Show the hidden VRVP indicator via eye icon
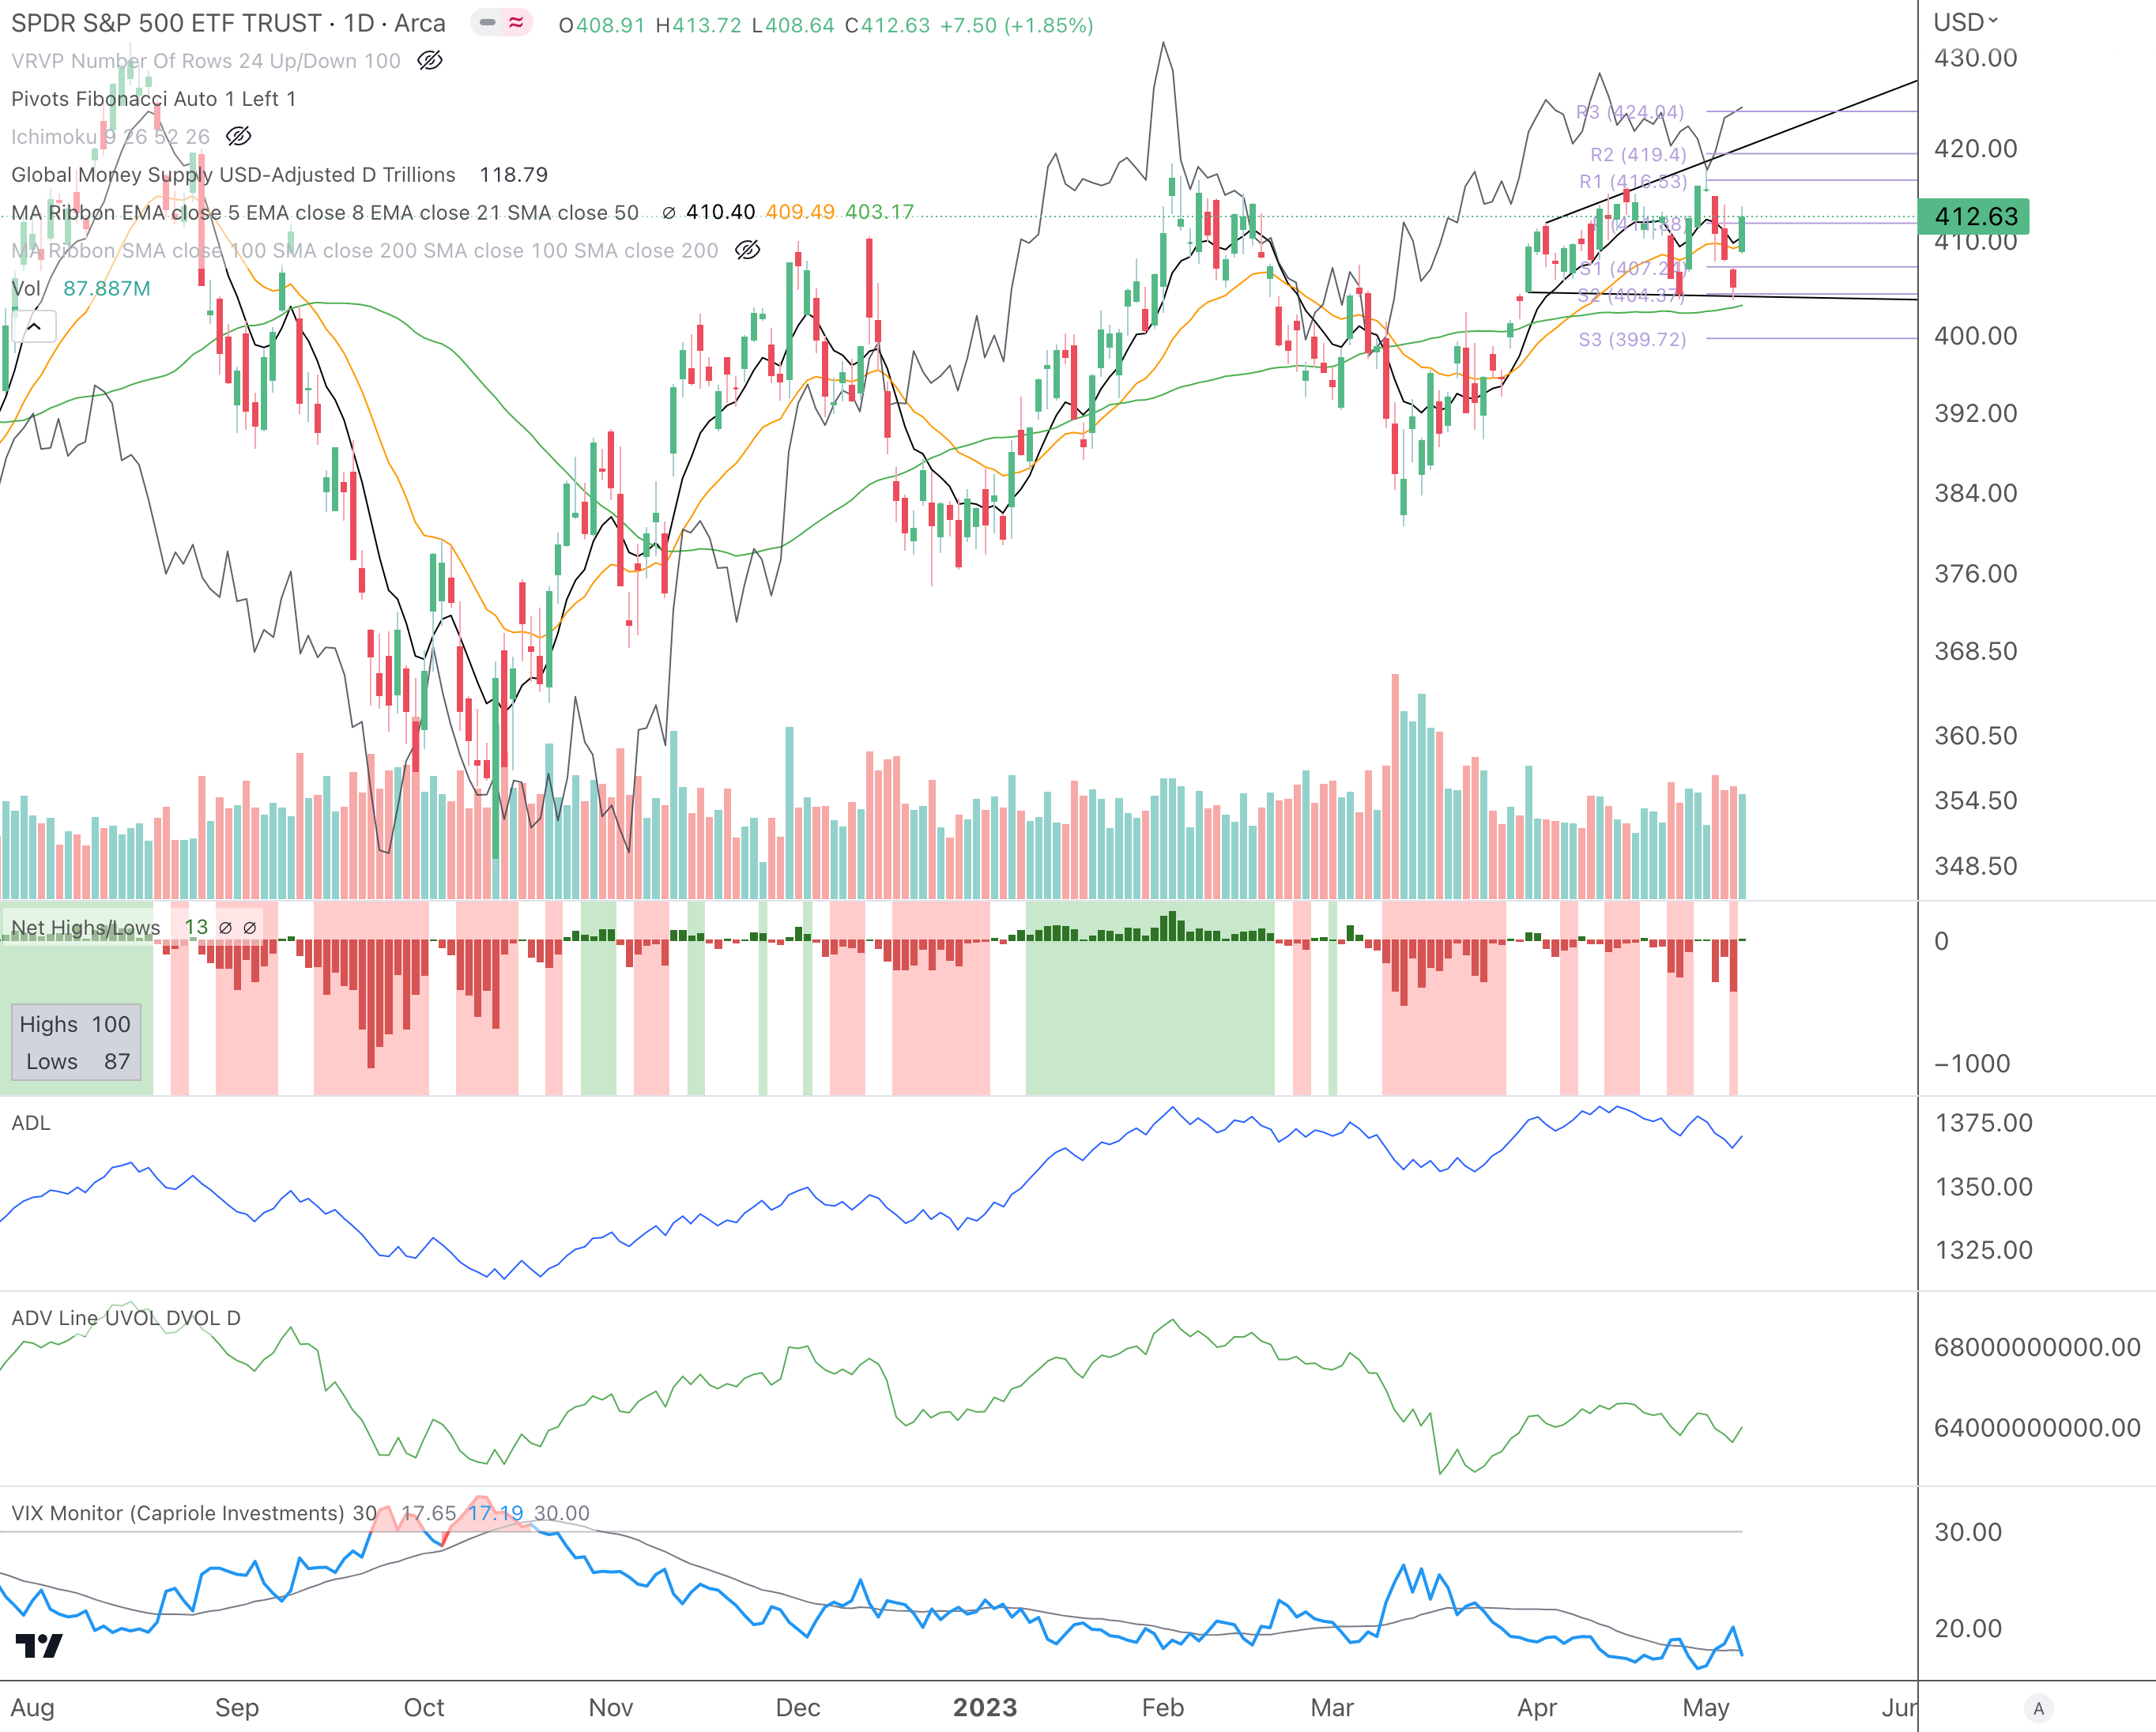The image size is (2156, 1732). pyautogui.click(x=430, y=61)
